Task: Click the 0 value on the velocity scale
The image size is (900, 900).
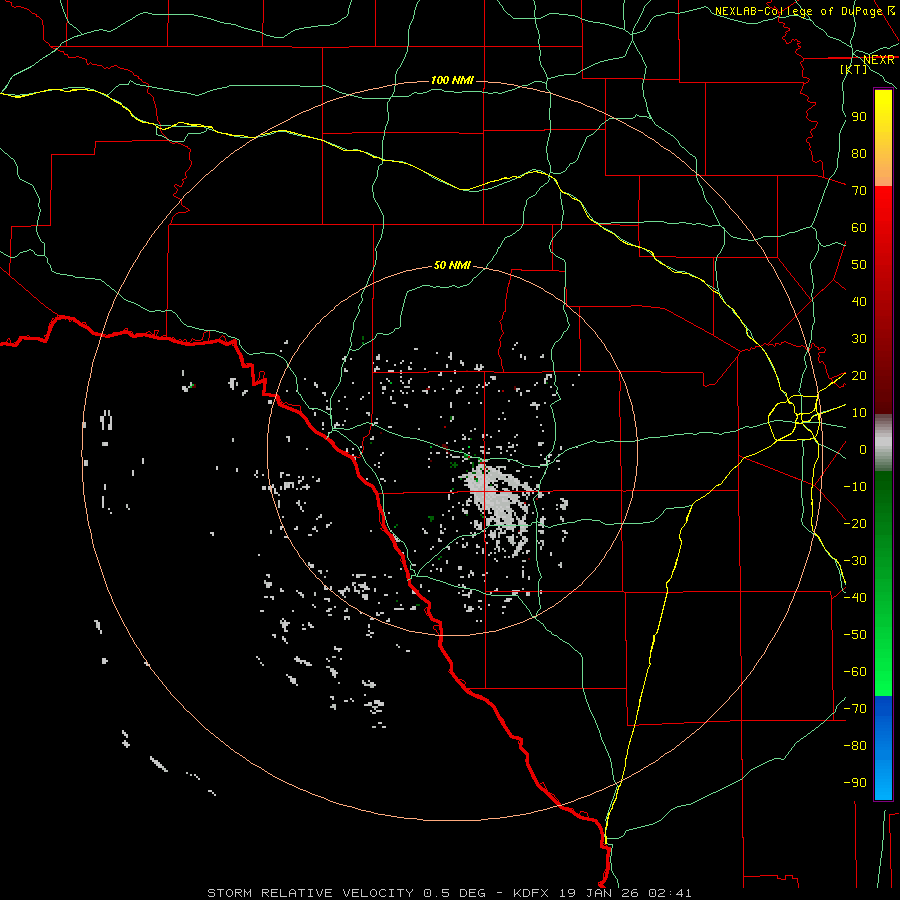Action: tap(863, 450)
